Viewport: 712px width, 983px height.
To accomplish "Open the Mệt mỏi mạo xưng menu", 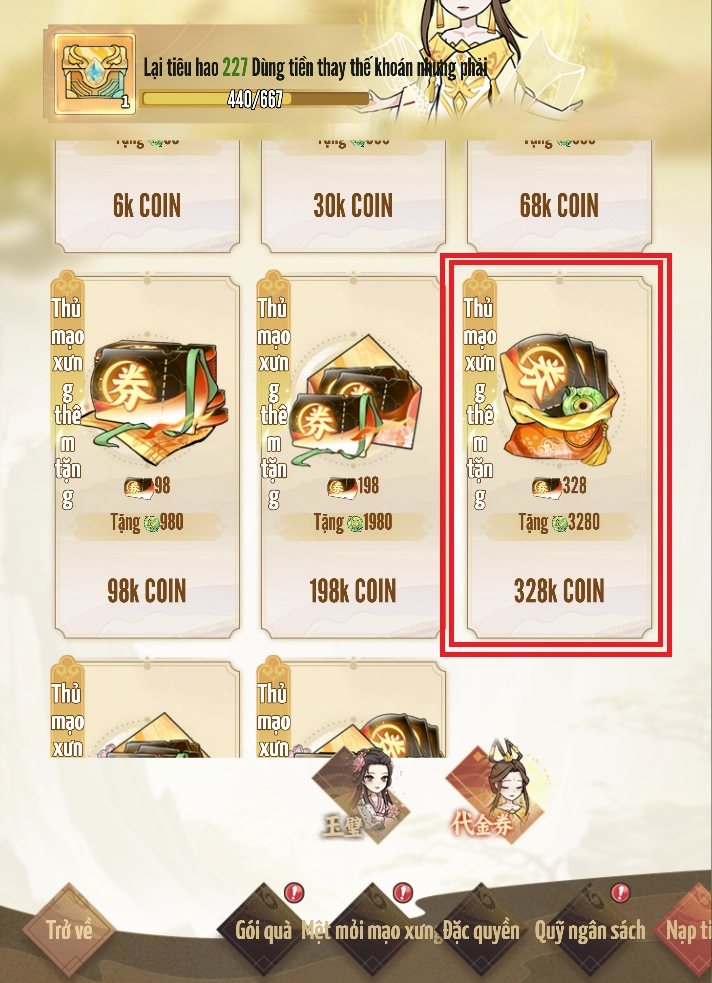I will (372, 930).
